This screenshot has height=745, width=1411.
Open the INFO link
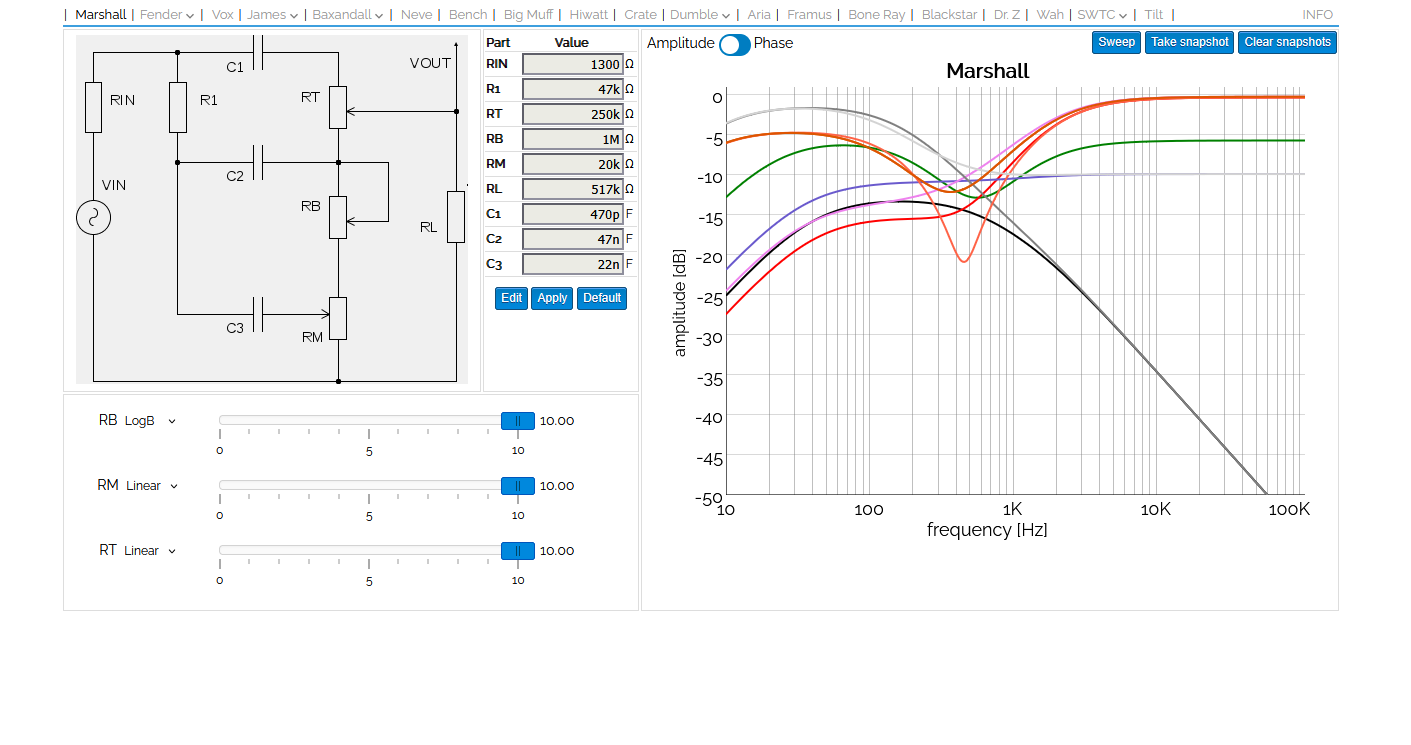[x=1317, y=15]
